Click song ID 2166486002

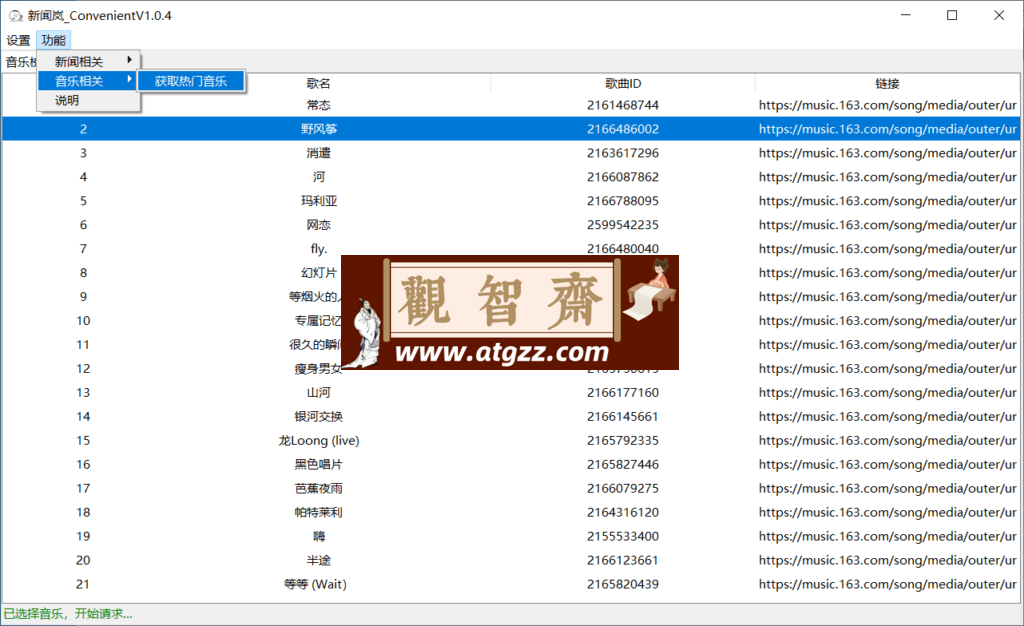(x=623, y=129)
